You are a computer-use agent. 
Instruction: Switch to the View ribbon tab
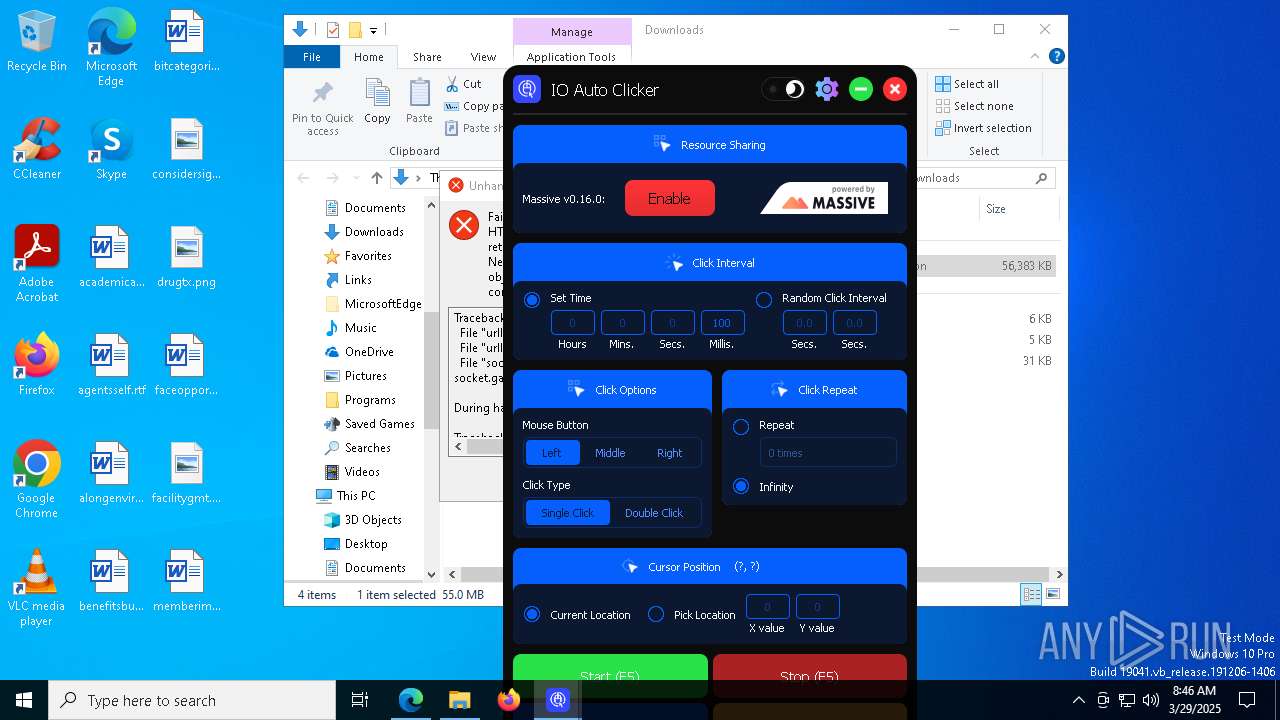483,57
